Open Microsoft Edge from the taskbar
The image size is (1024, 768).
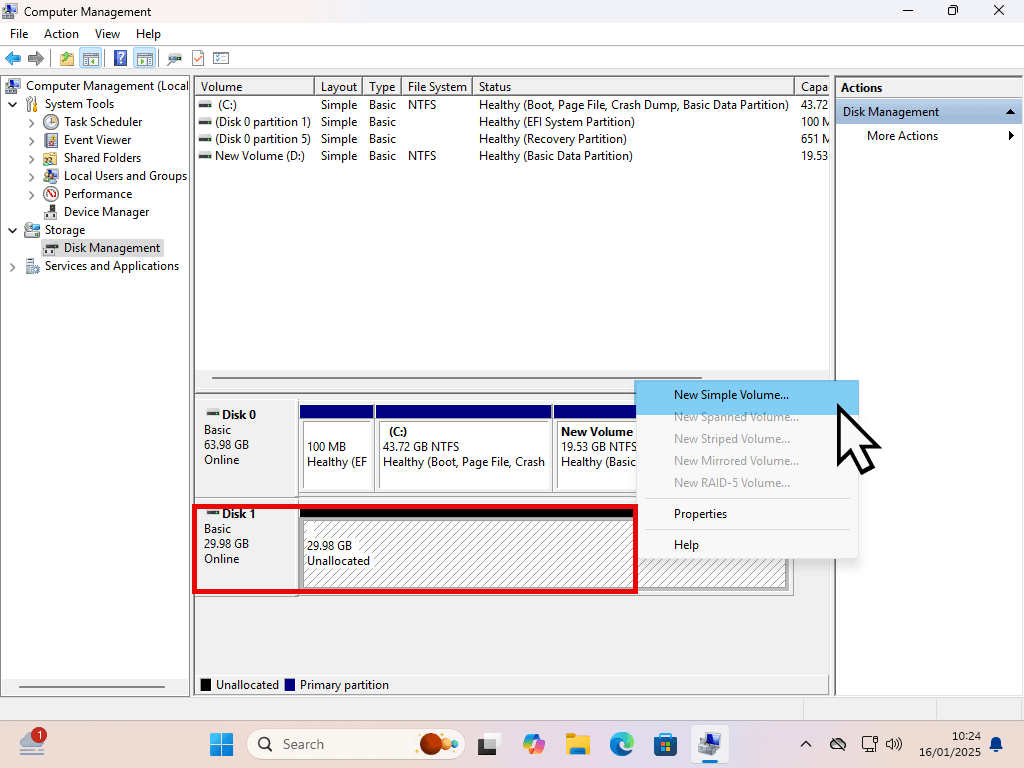(x=622, y=744)
